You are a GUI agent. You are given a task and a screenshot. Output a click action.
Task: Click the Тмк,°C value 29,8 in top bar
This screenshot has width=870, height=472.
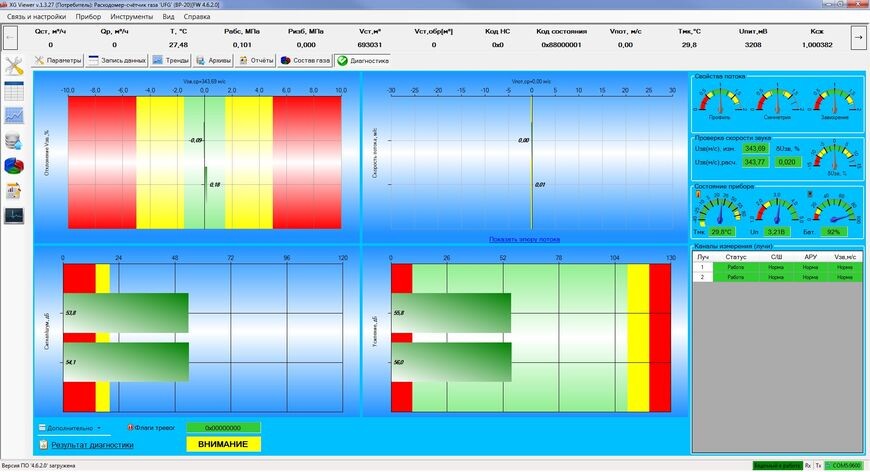click(x=689, y=45)
